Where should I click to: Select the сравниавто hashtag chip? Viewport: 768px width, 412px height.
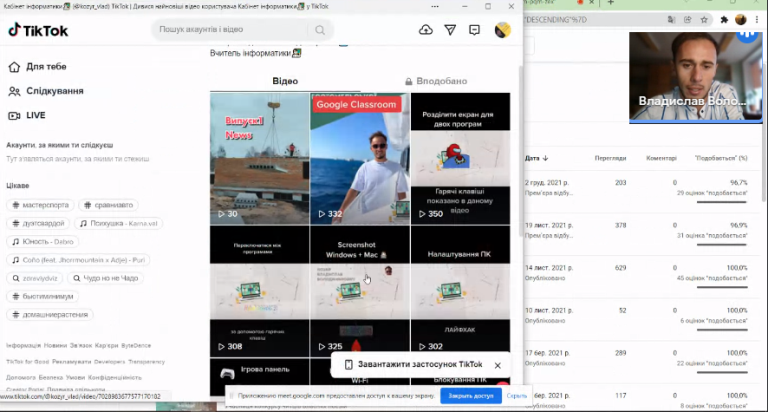[x=109, y=205]
